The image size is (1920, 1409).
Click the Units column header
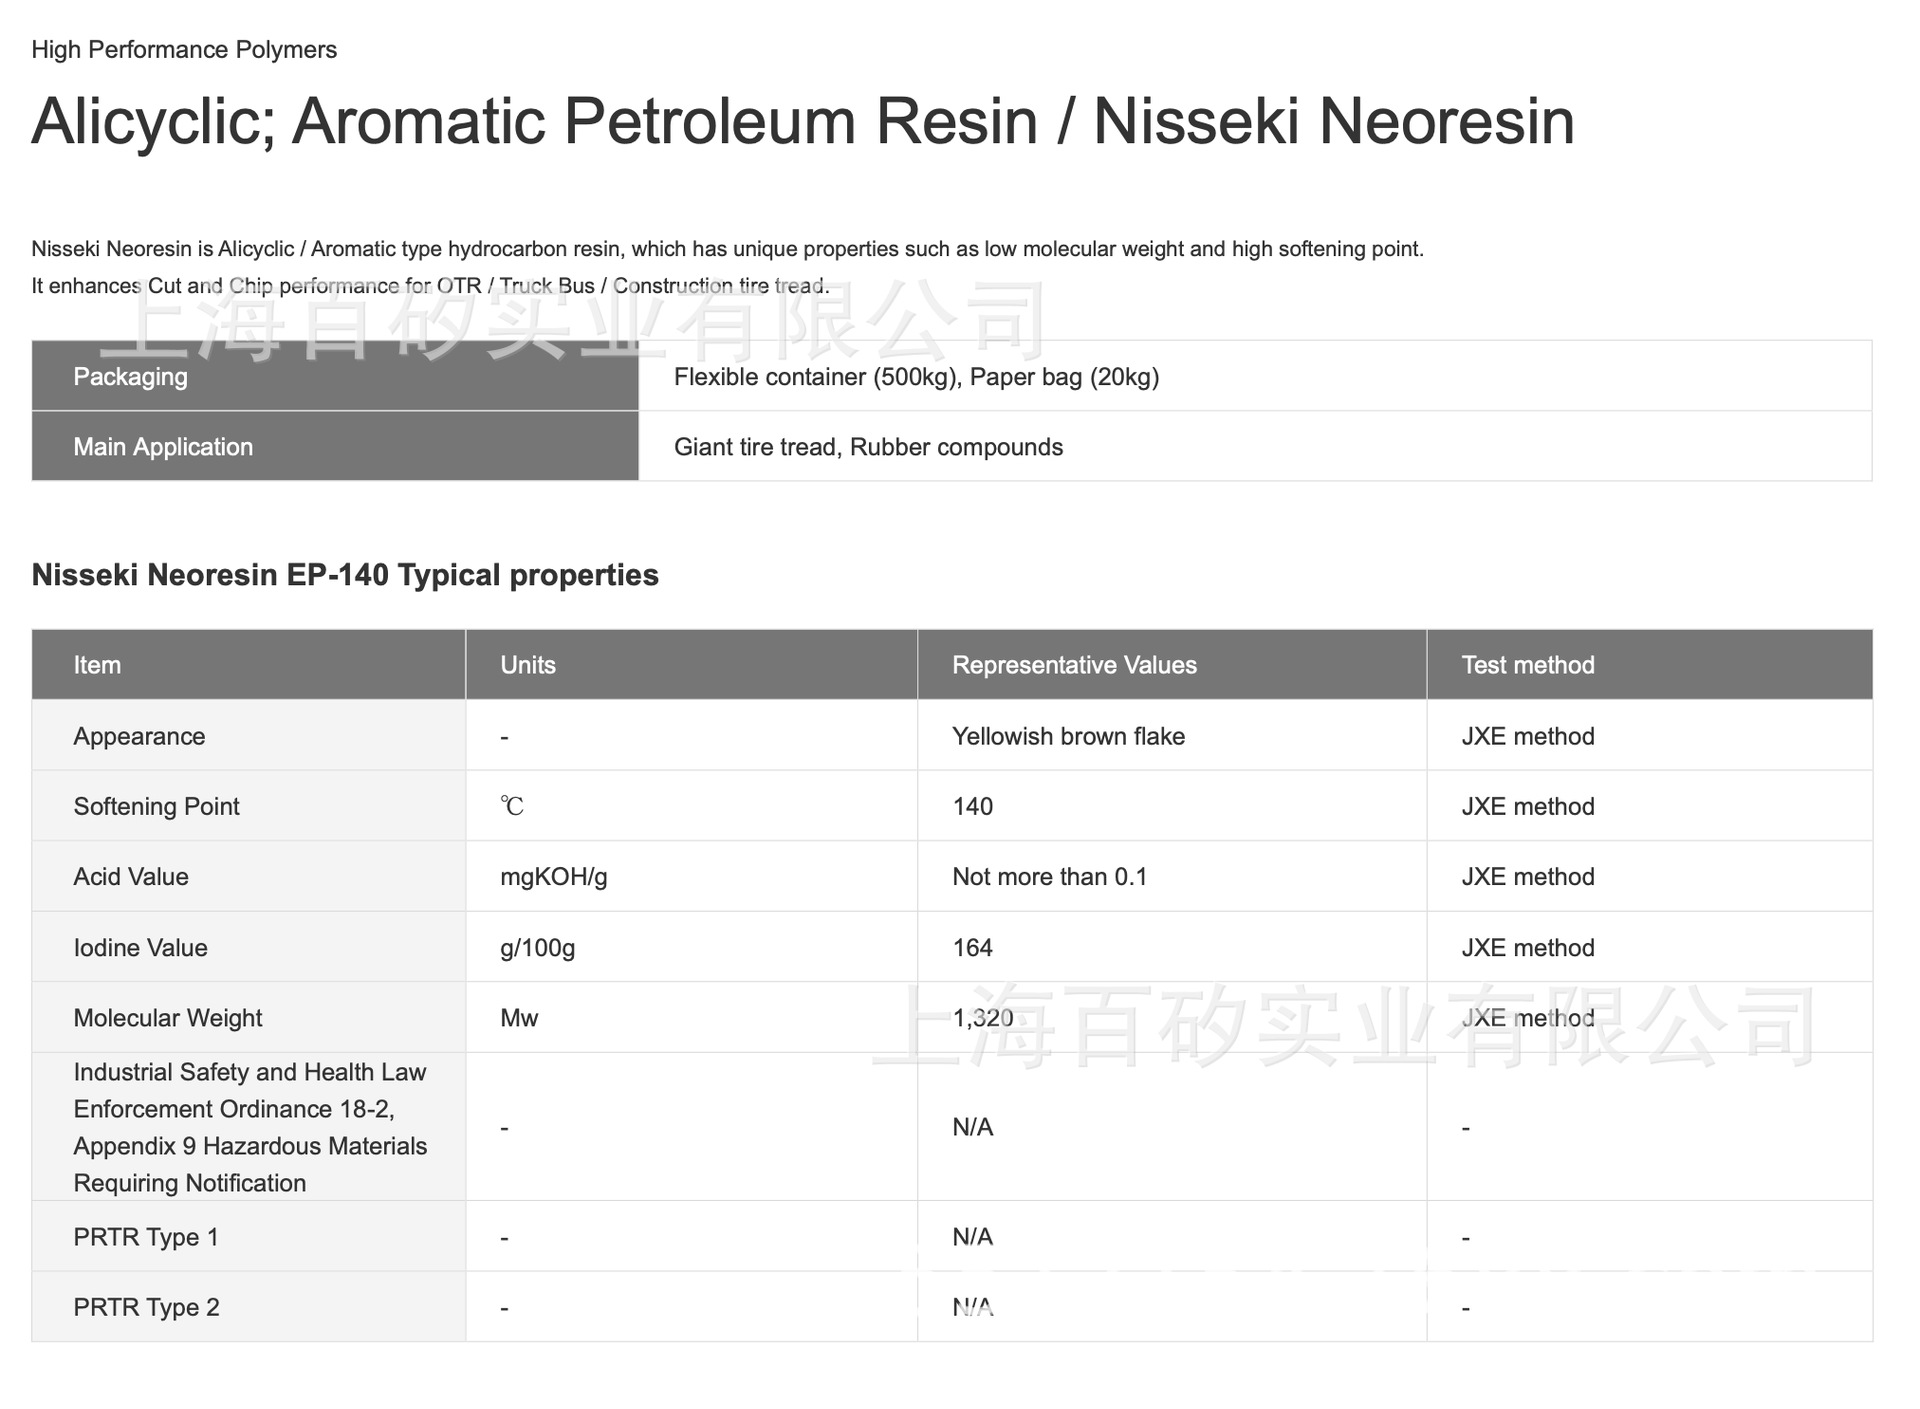(528, 665)
